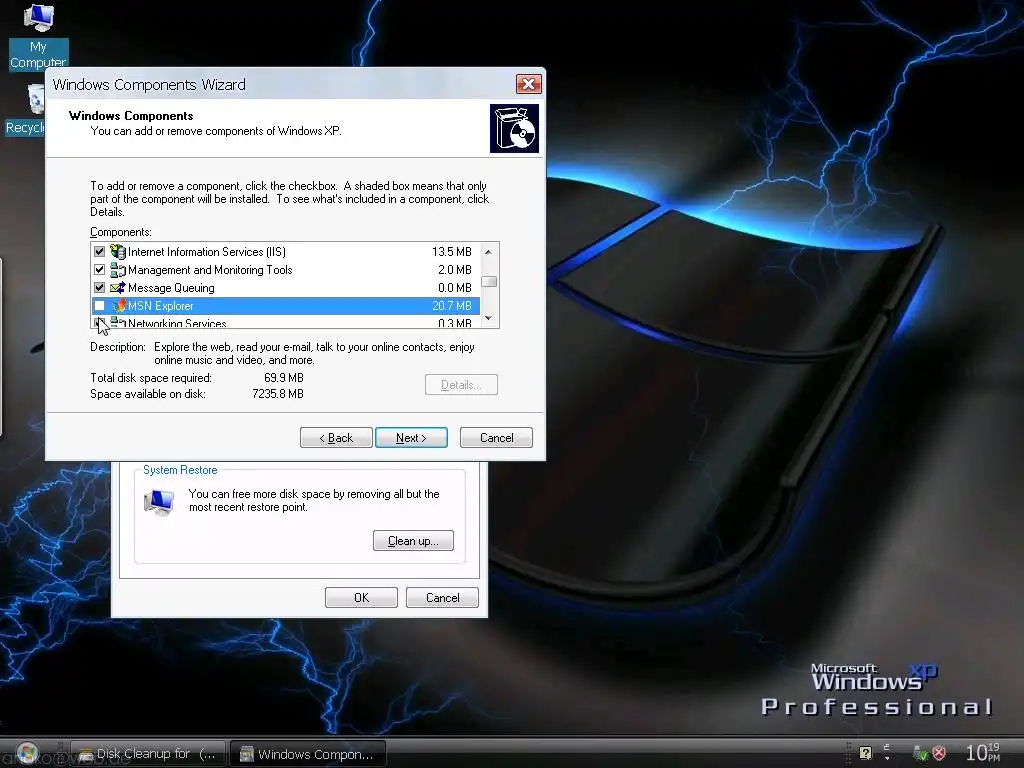Click the help question mark tray icon

point(865,753)
